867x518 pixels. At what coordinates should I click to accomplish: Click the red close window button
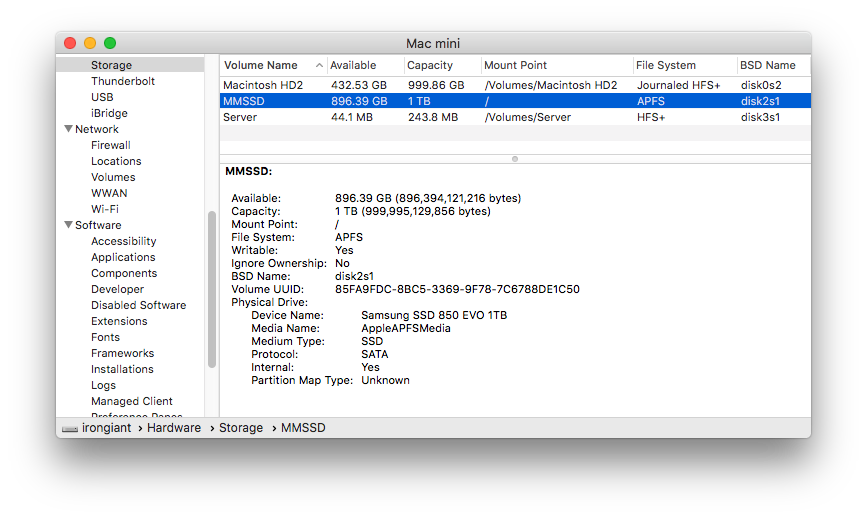[70, 43]
